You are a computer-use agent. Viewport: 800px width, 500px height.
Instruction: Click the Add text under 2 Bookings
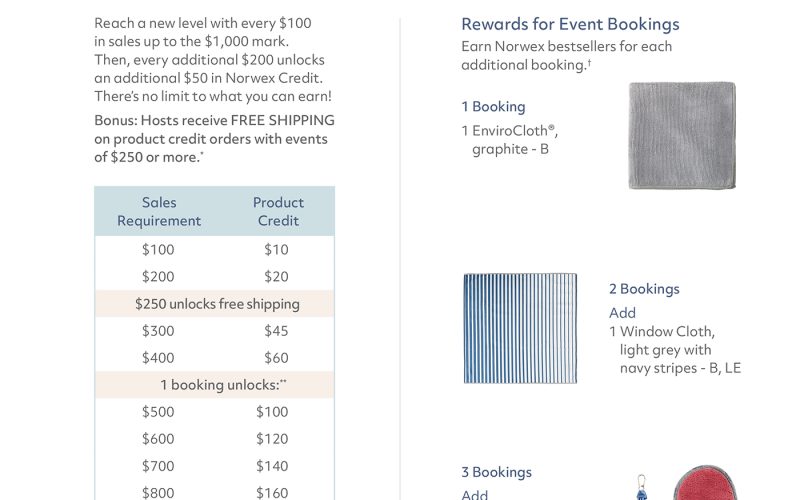pyautogui.click(x=622, y=313)
